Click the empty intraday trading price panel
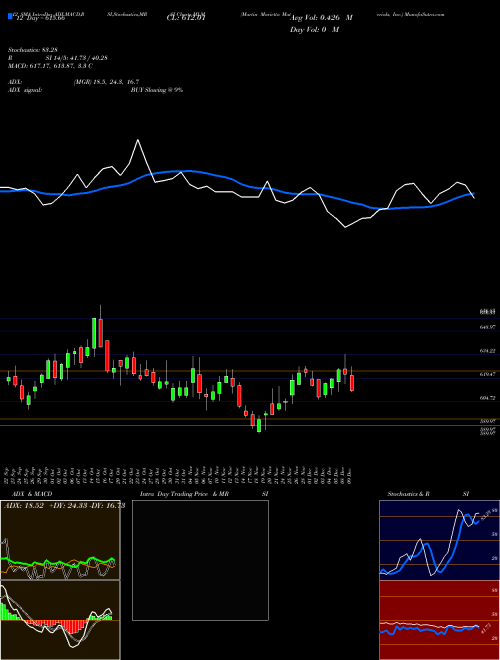The height and width of the screenshot is (660, 500). tap(200, 560)
